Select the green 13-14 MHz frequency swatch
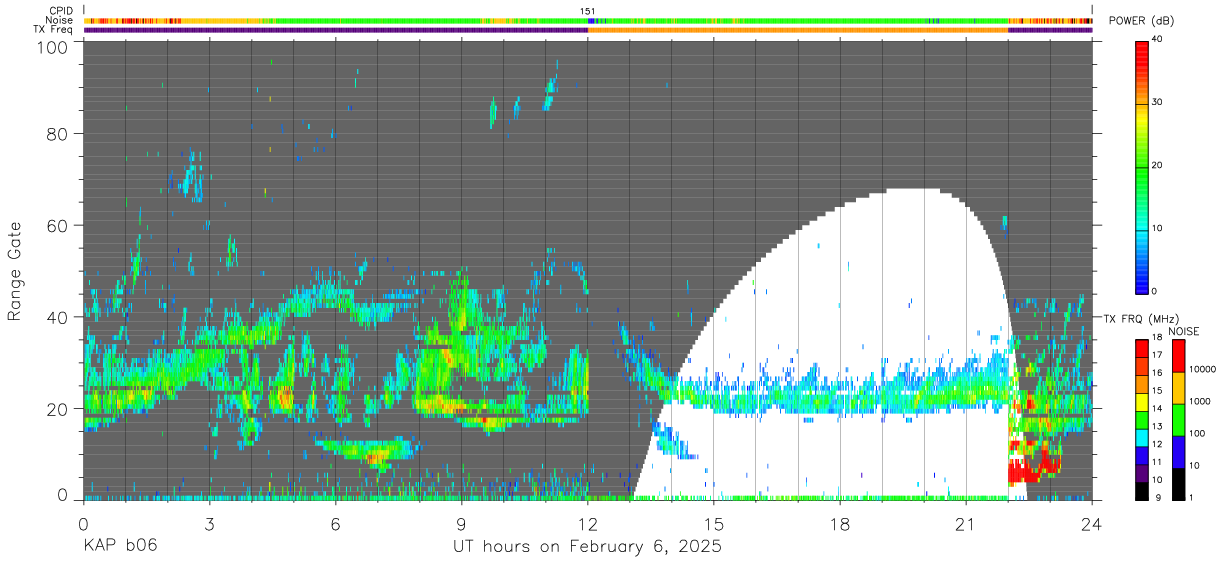Viewport: 1228px width, 567px height. tap(1141, 420)
